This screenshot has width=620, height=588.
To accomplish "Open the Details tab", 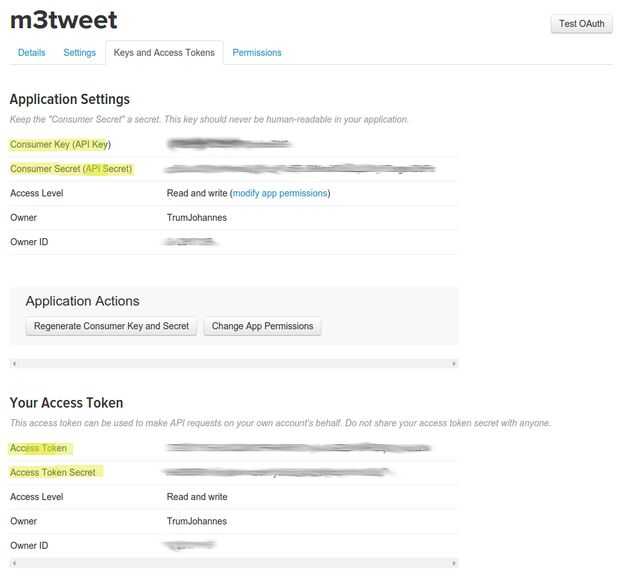I will (31, 52).
